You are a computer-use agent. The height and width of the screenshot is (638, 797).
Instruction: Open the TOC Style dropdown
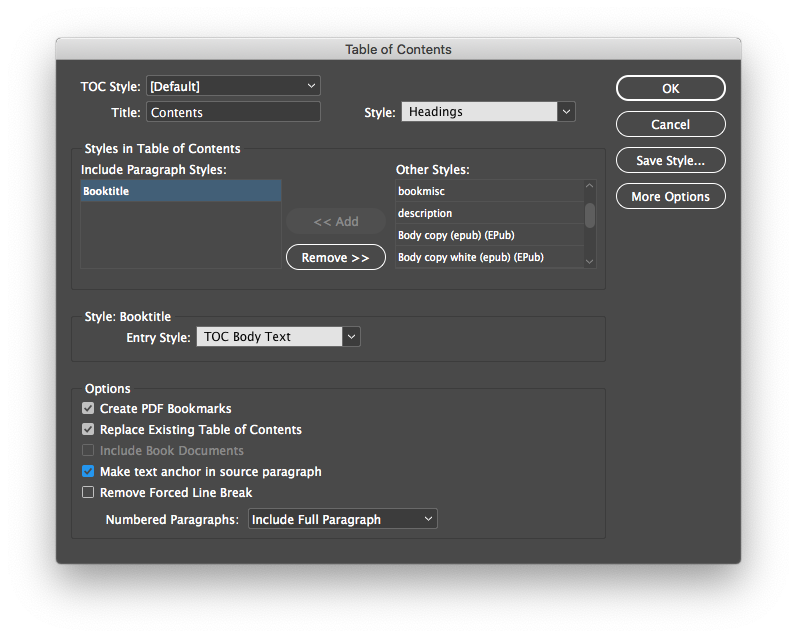tap(233, 86)
